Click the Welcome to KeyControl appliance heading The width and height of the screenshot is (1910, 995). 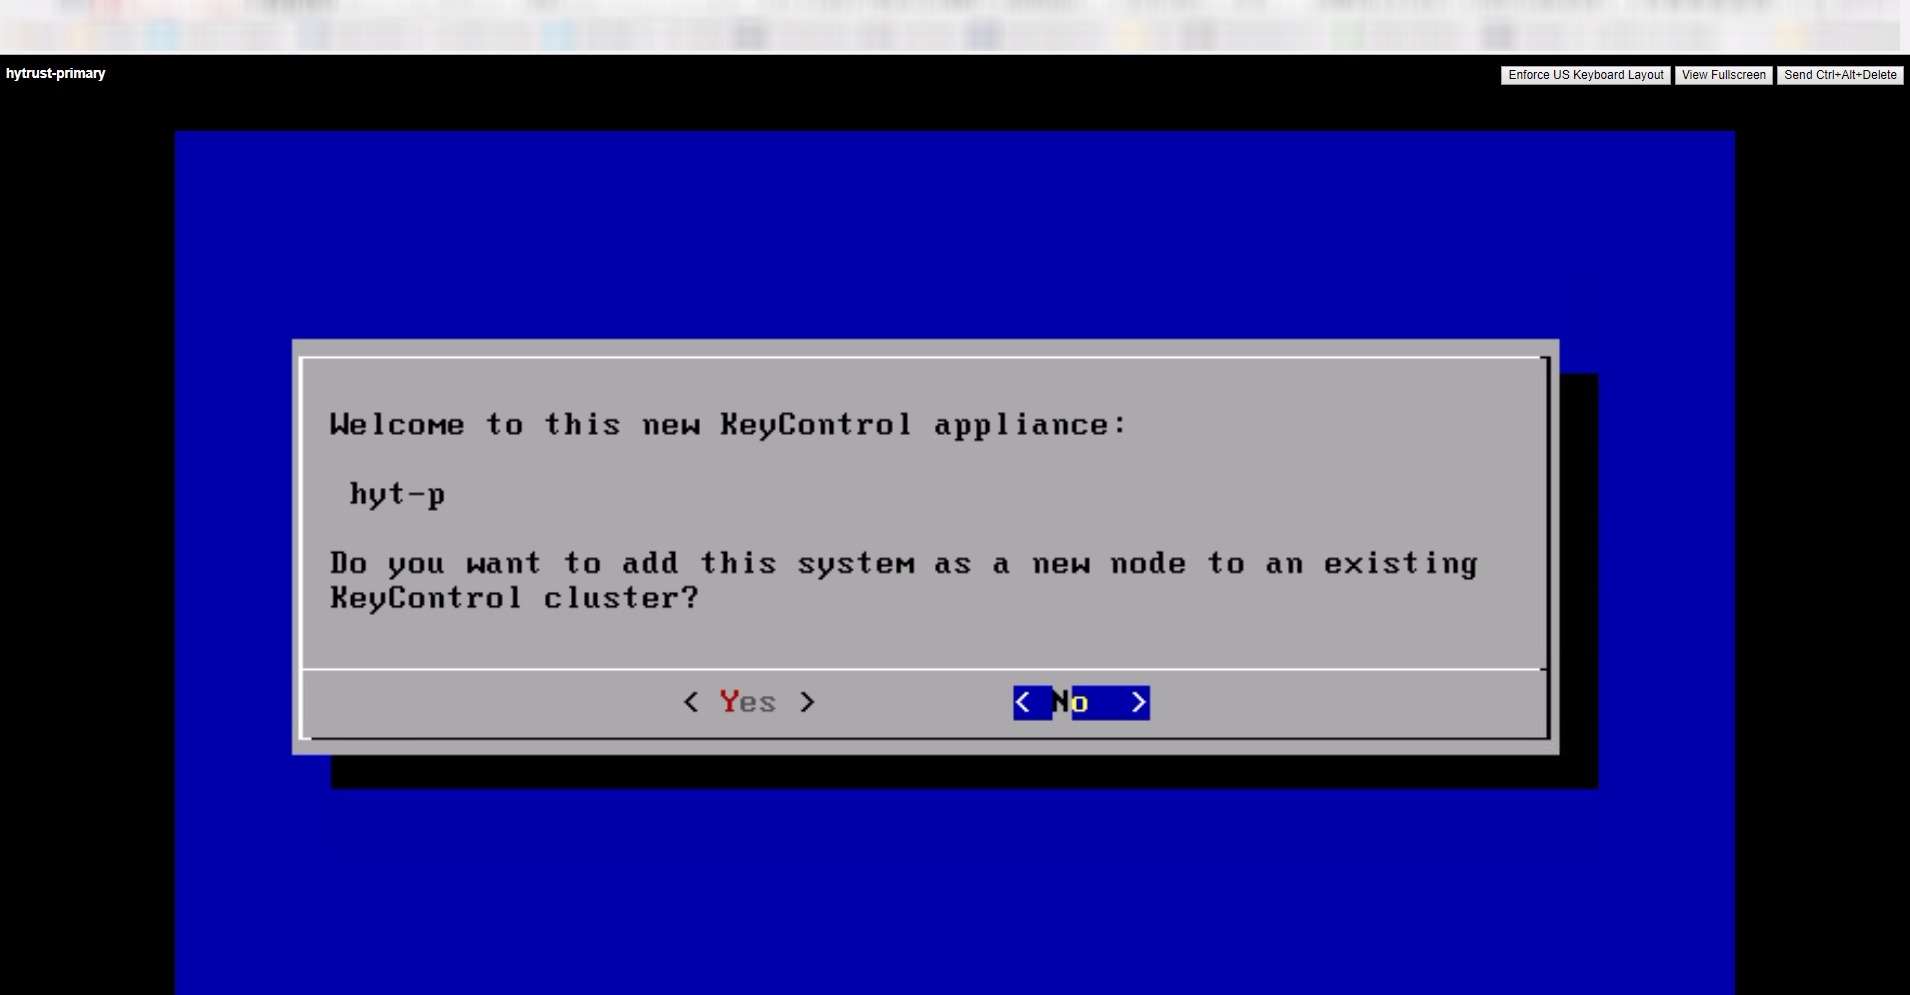click(x=728, y=425)
